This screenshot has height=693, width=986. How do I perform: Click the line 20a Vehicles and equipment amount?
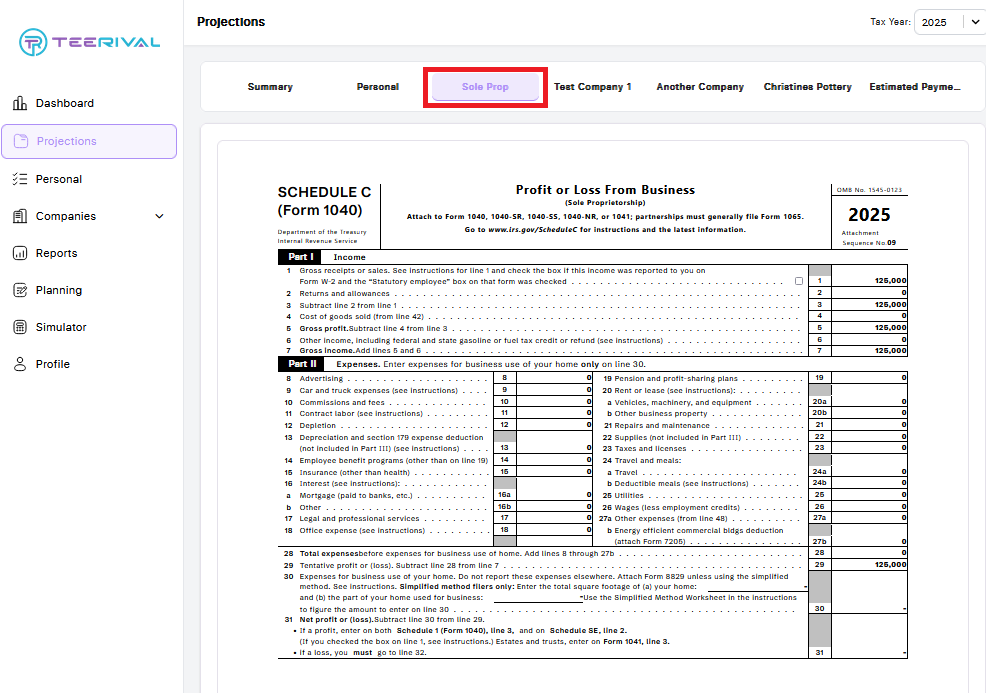pos(870,402)
